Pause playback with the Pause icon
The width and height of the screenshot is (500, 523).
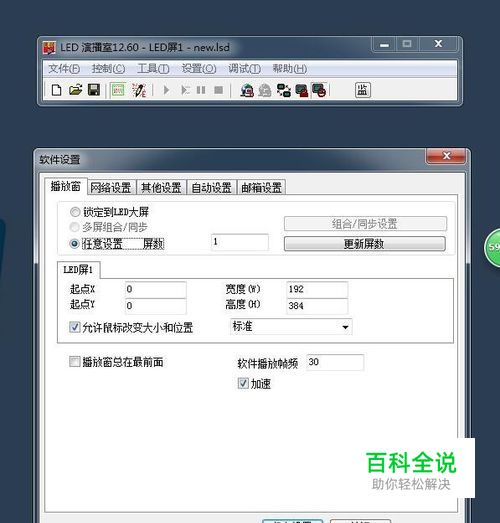pyautogui.click(x=201, y=90)
